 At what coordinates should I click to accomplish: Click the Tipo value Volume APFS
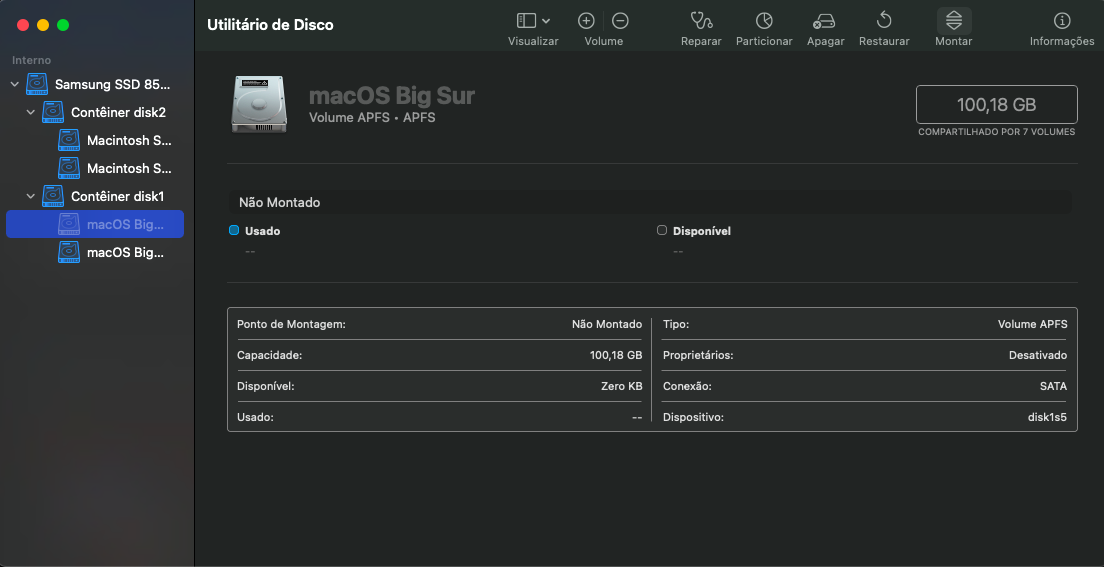pyautogui.click(x=1032, y=325)
